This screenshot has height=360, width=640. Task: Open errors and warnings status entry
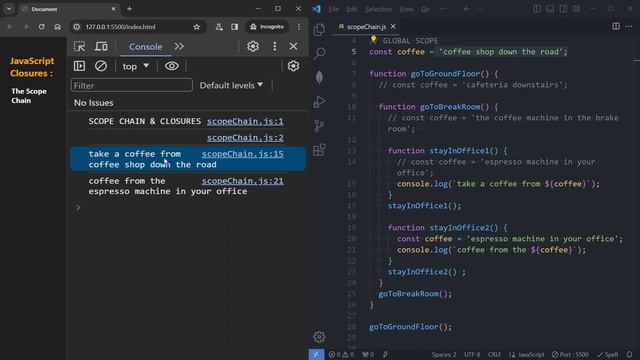(x=341, y=355)
